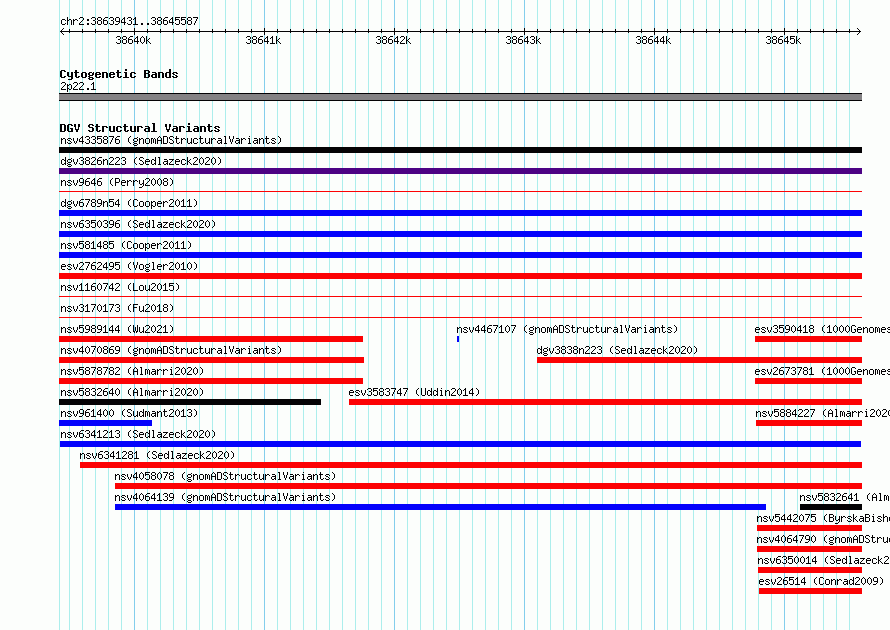Click the DGV Structural Variants track title
The width and height of the screenshot is (890, 630).
click(140, 128)
